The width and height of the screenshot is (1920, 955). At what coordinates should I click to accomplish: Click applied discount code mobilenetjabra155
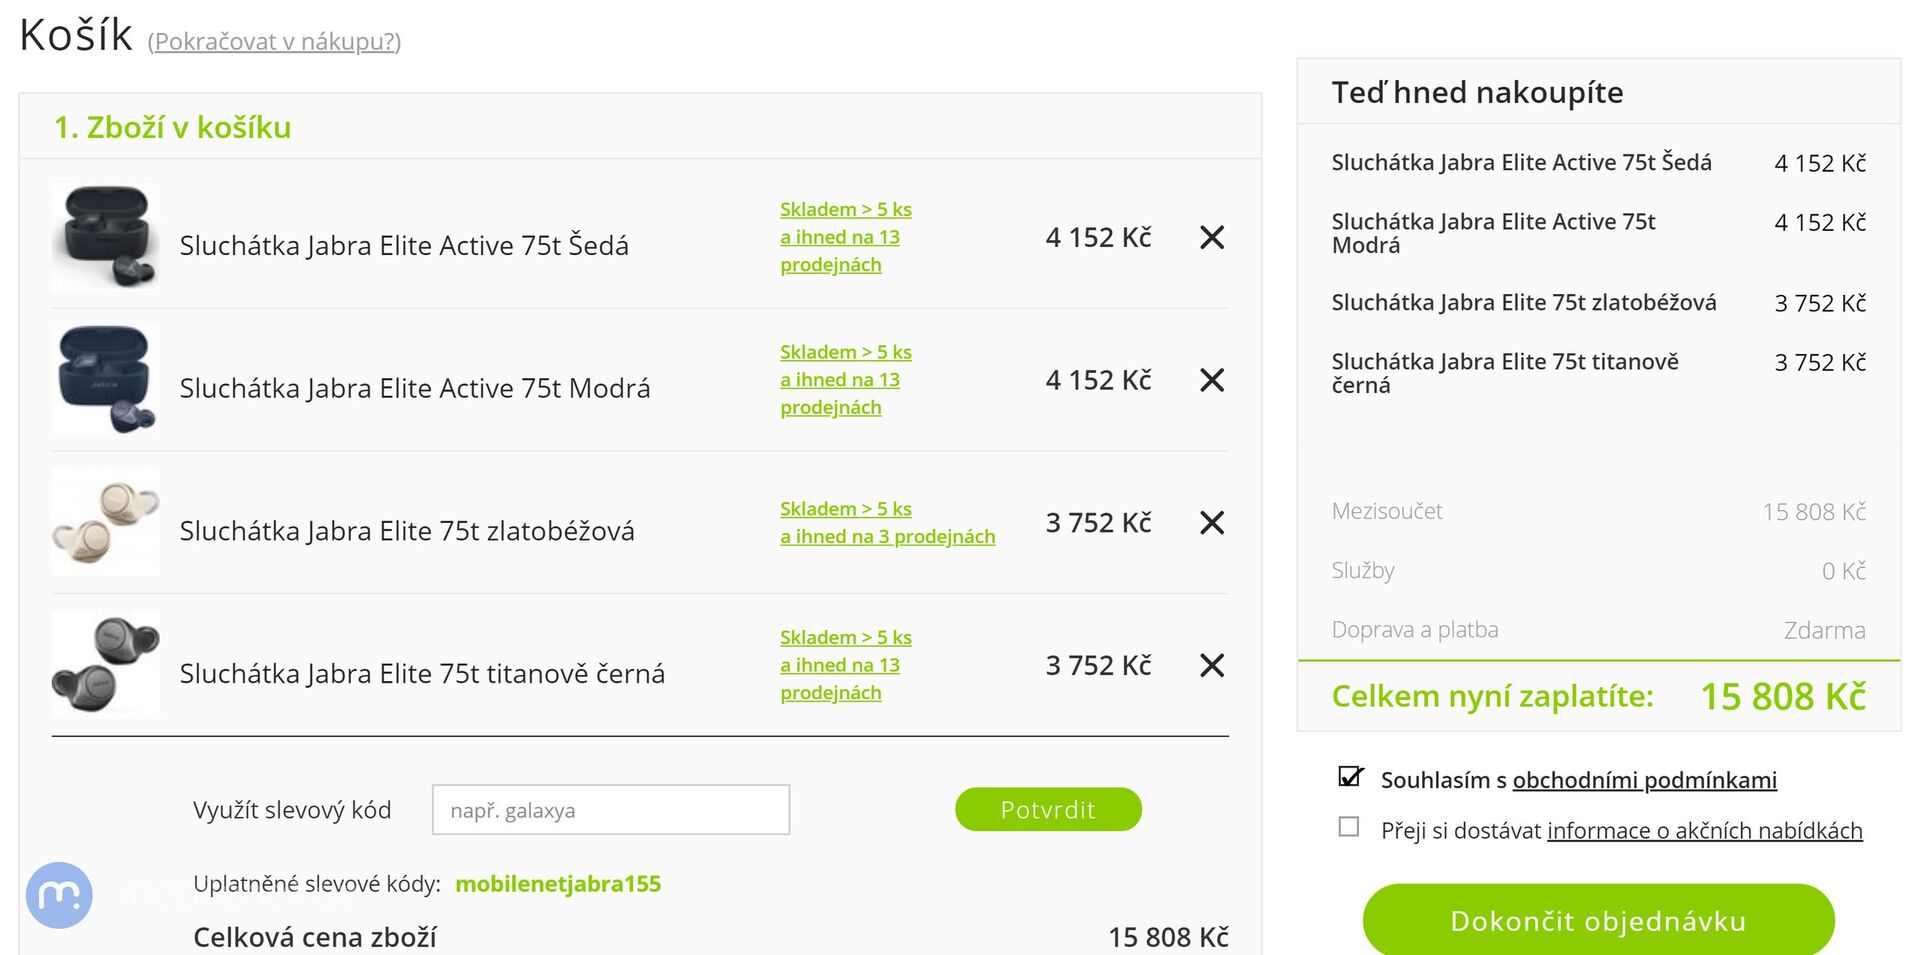click(558, 884)
